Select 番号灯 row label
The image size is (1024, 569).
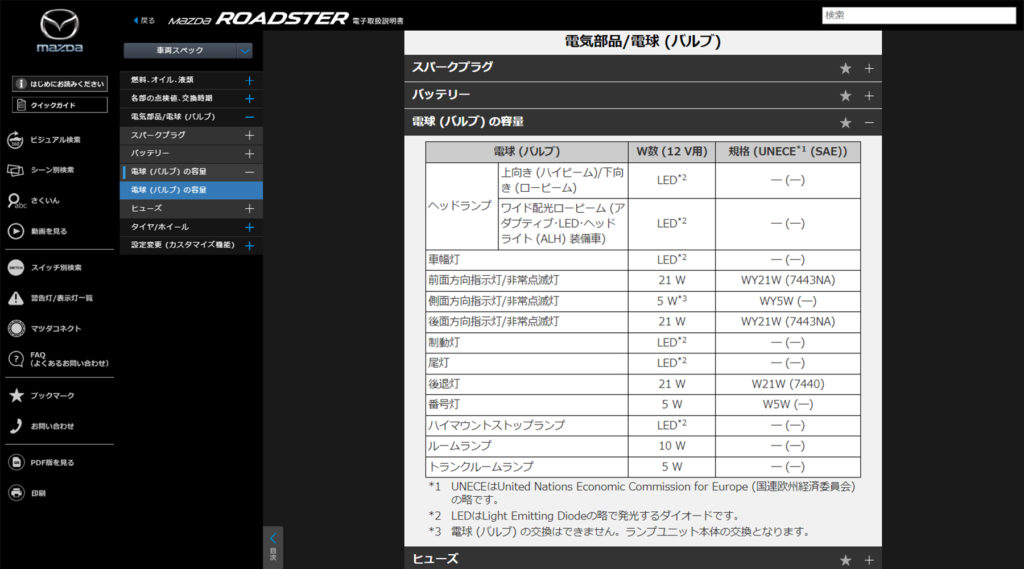click(444, 404)
